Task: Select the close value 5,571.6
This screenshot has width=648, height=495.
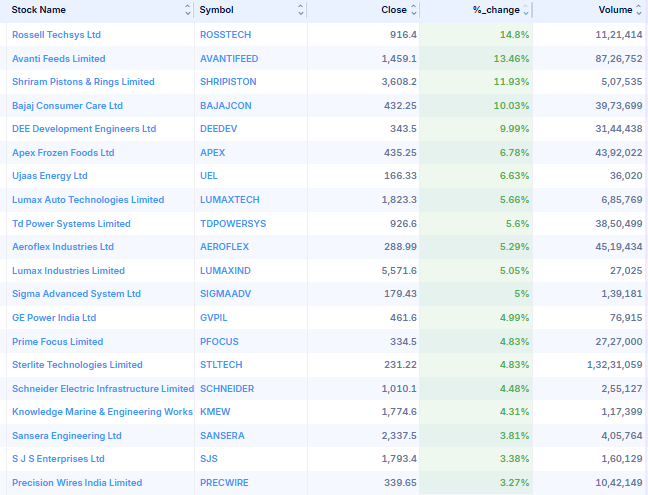Action: [x=399, y=271]
